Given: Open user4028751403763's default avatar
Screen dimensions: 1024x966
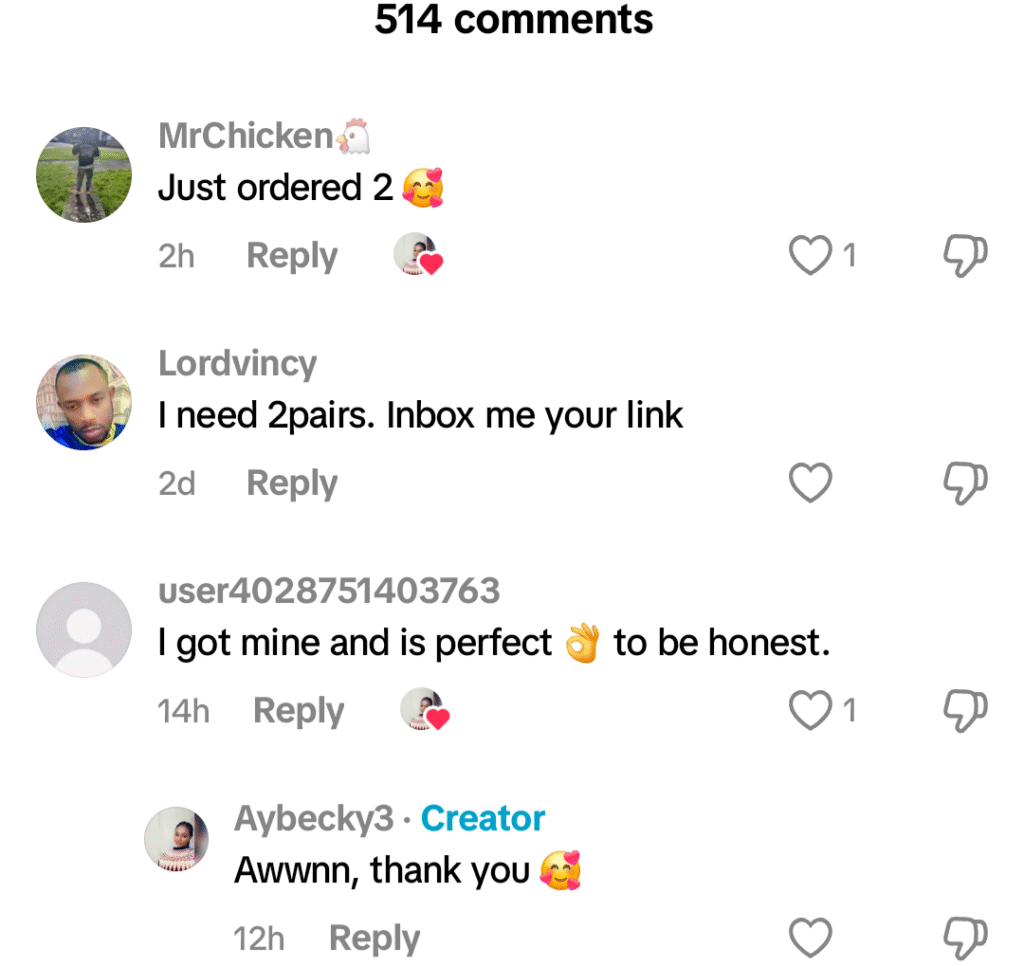Looking at the screenshot, I should coord(84,629).
